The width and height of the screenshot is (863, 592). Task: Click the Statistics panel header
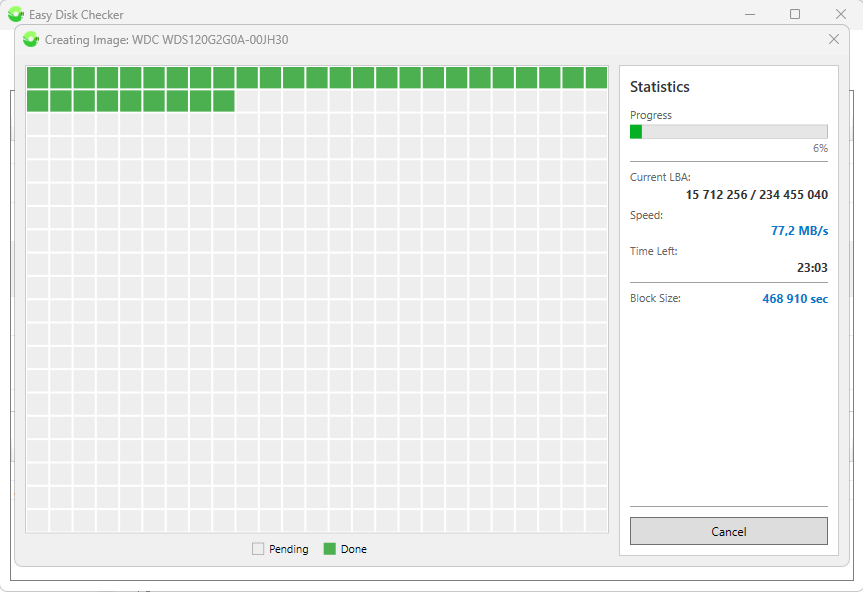[x=661, y=87]
